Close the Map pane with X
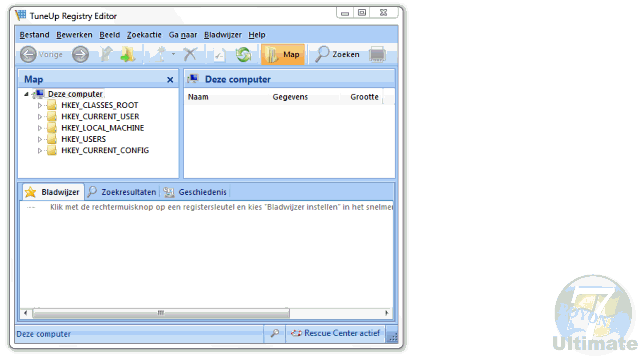 click(x=170, y=80)
